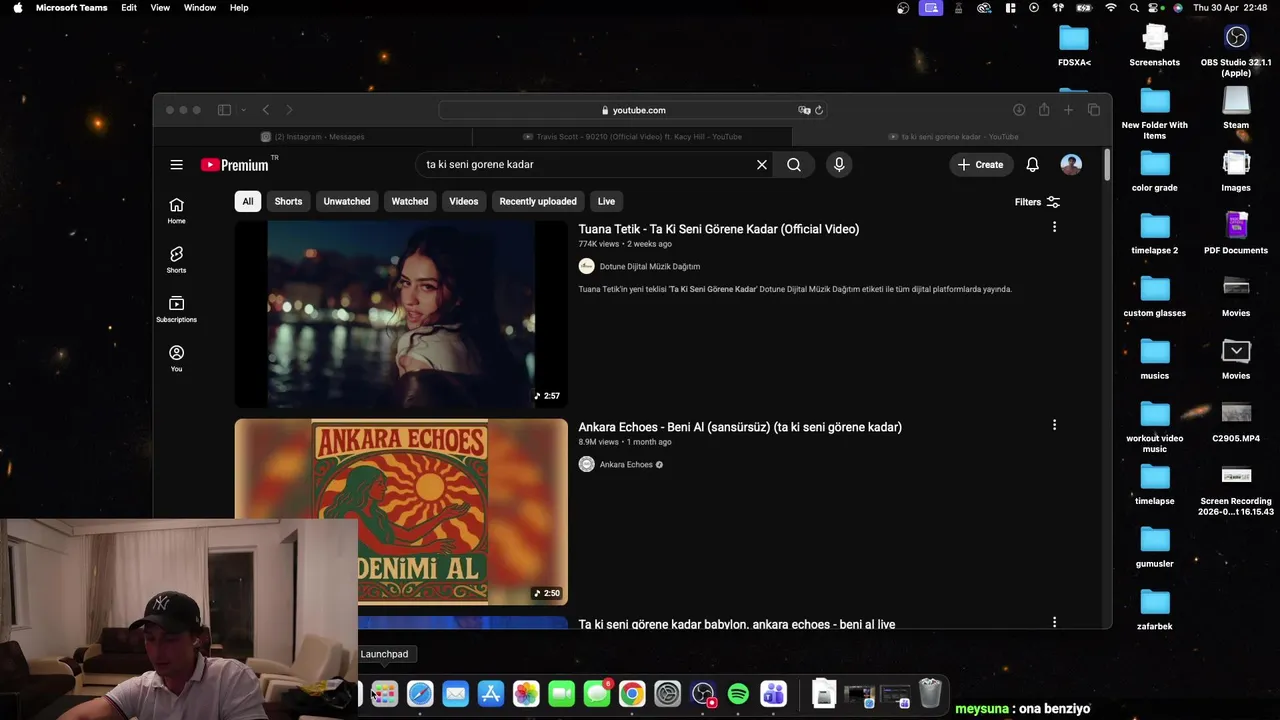
Task: Open babylon live video title
Action: [x=737, y=624]
